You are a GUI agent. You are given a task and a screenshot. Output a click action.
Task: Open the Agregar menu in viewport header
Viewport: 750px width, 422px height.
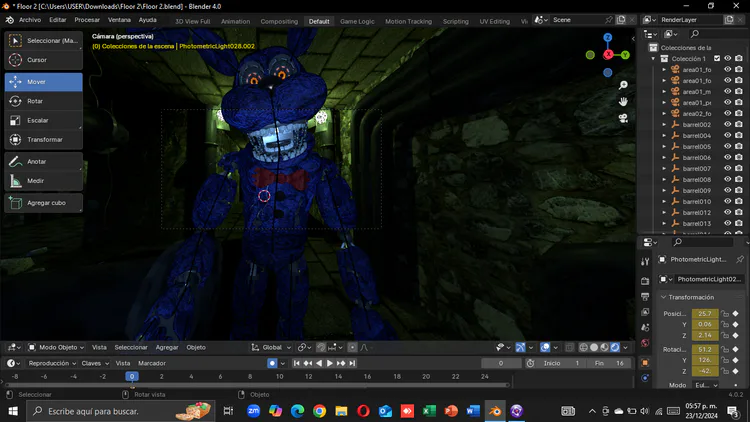pos(166,347)
